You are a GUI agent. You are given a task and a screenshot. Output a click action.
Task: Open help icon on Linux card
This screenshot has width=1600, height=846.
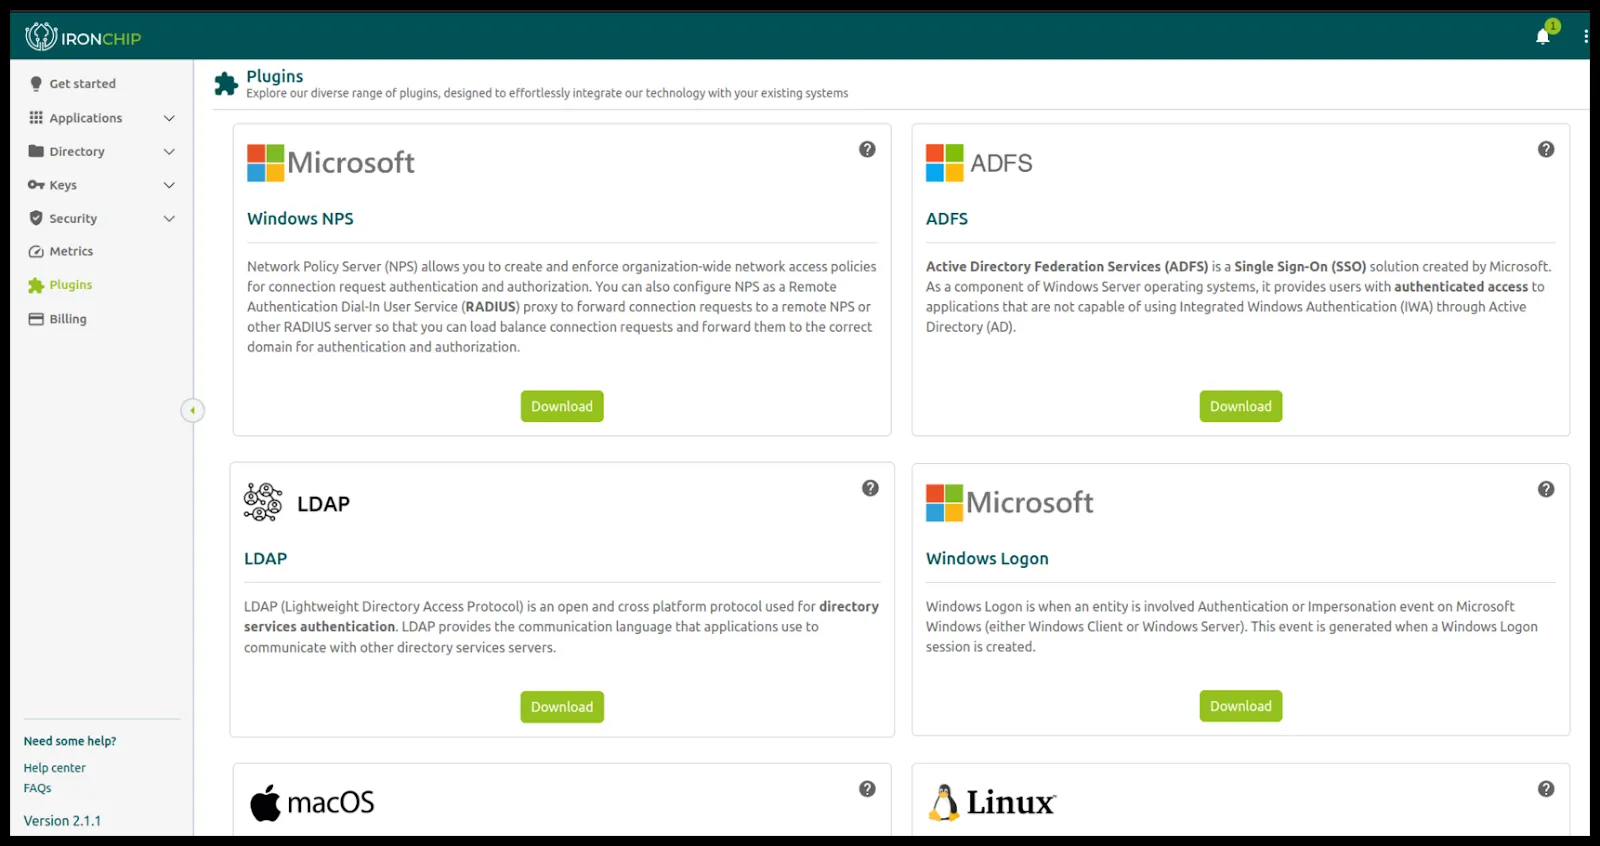(1546, 789)
